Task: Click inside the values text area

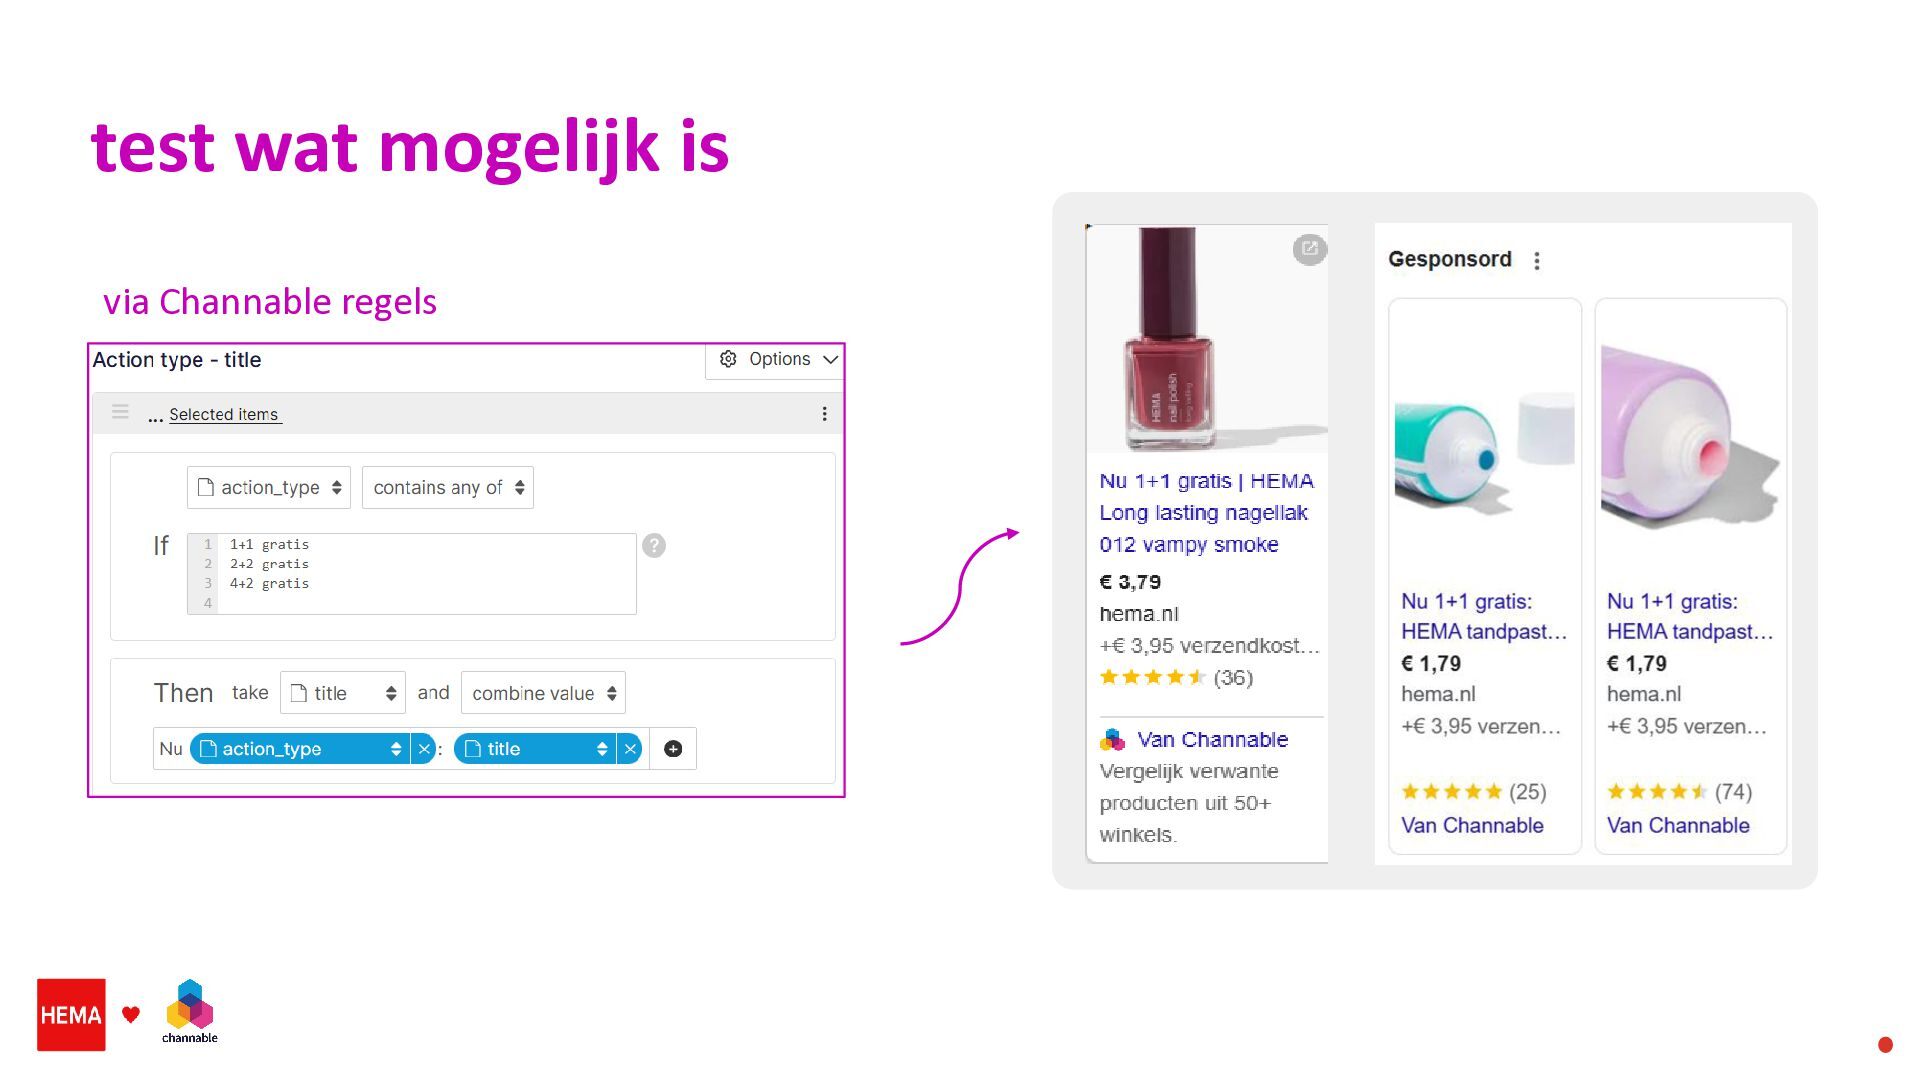Action: point(412,574)
